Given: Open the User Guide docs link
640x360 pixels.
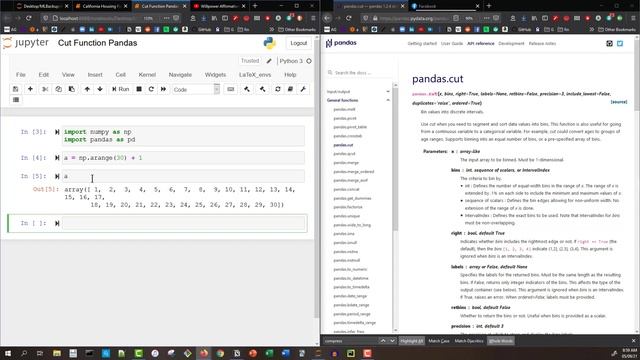Looking at the screenshot, I should (452, 43).
